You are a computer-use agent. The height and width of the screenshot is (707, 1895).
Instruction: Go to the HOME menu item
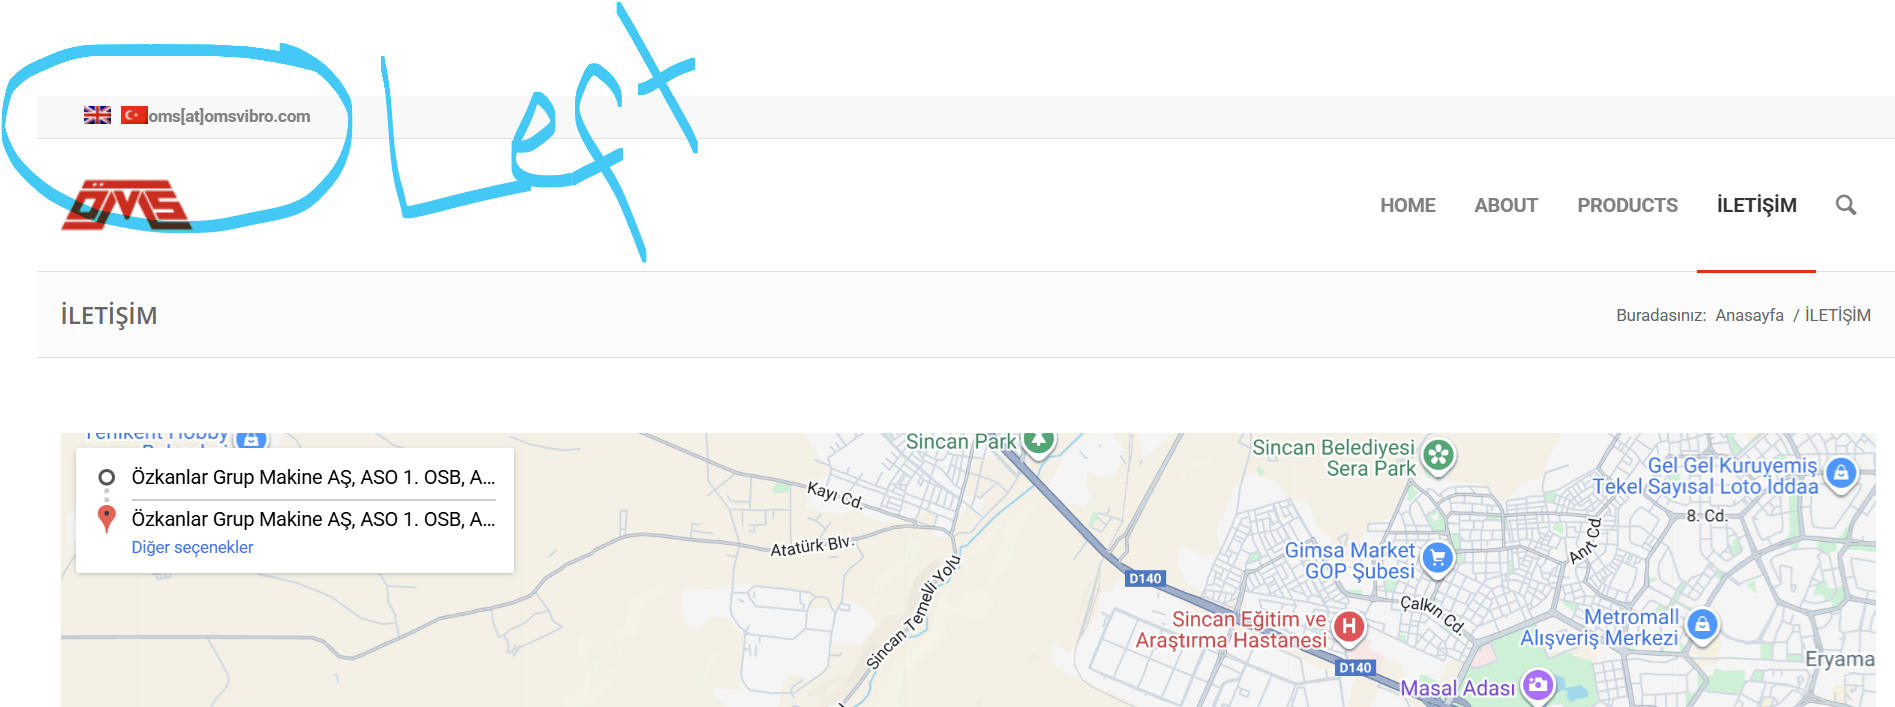tap(1408, 205)
